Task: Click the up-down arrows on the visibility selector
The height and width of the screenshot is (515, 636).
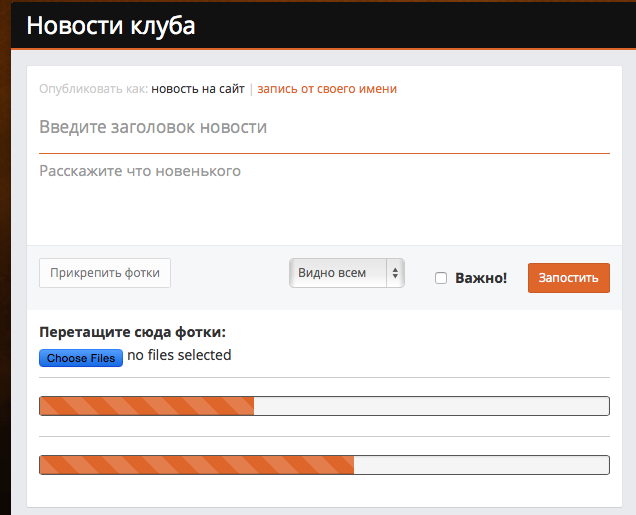Action: point(396,273)
